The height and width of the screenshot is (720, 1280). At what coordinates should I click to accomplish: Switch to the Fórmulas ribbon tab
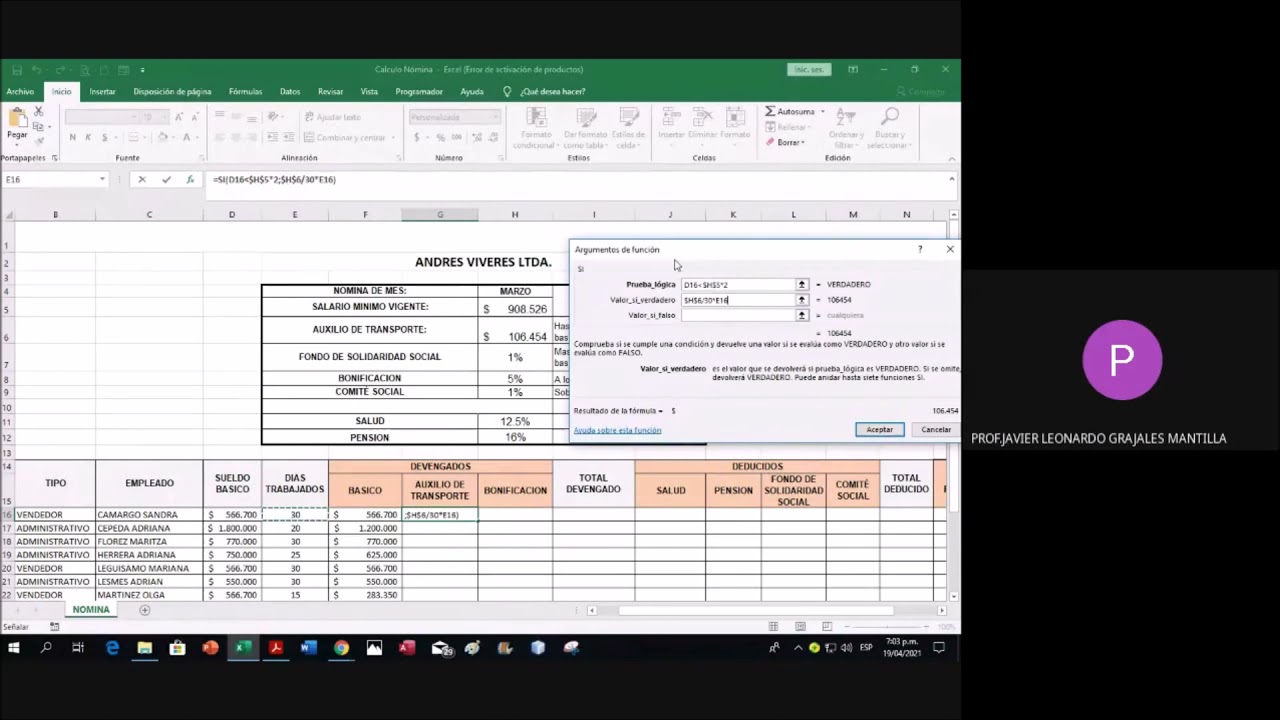pyautogui.click(x=245, y=92)
